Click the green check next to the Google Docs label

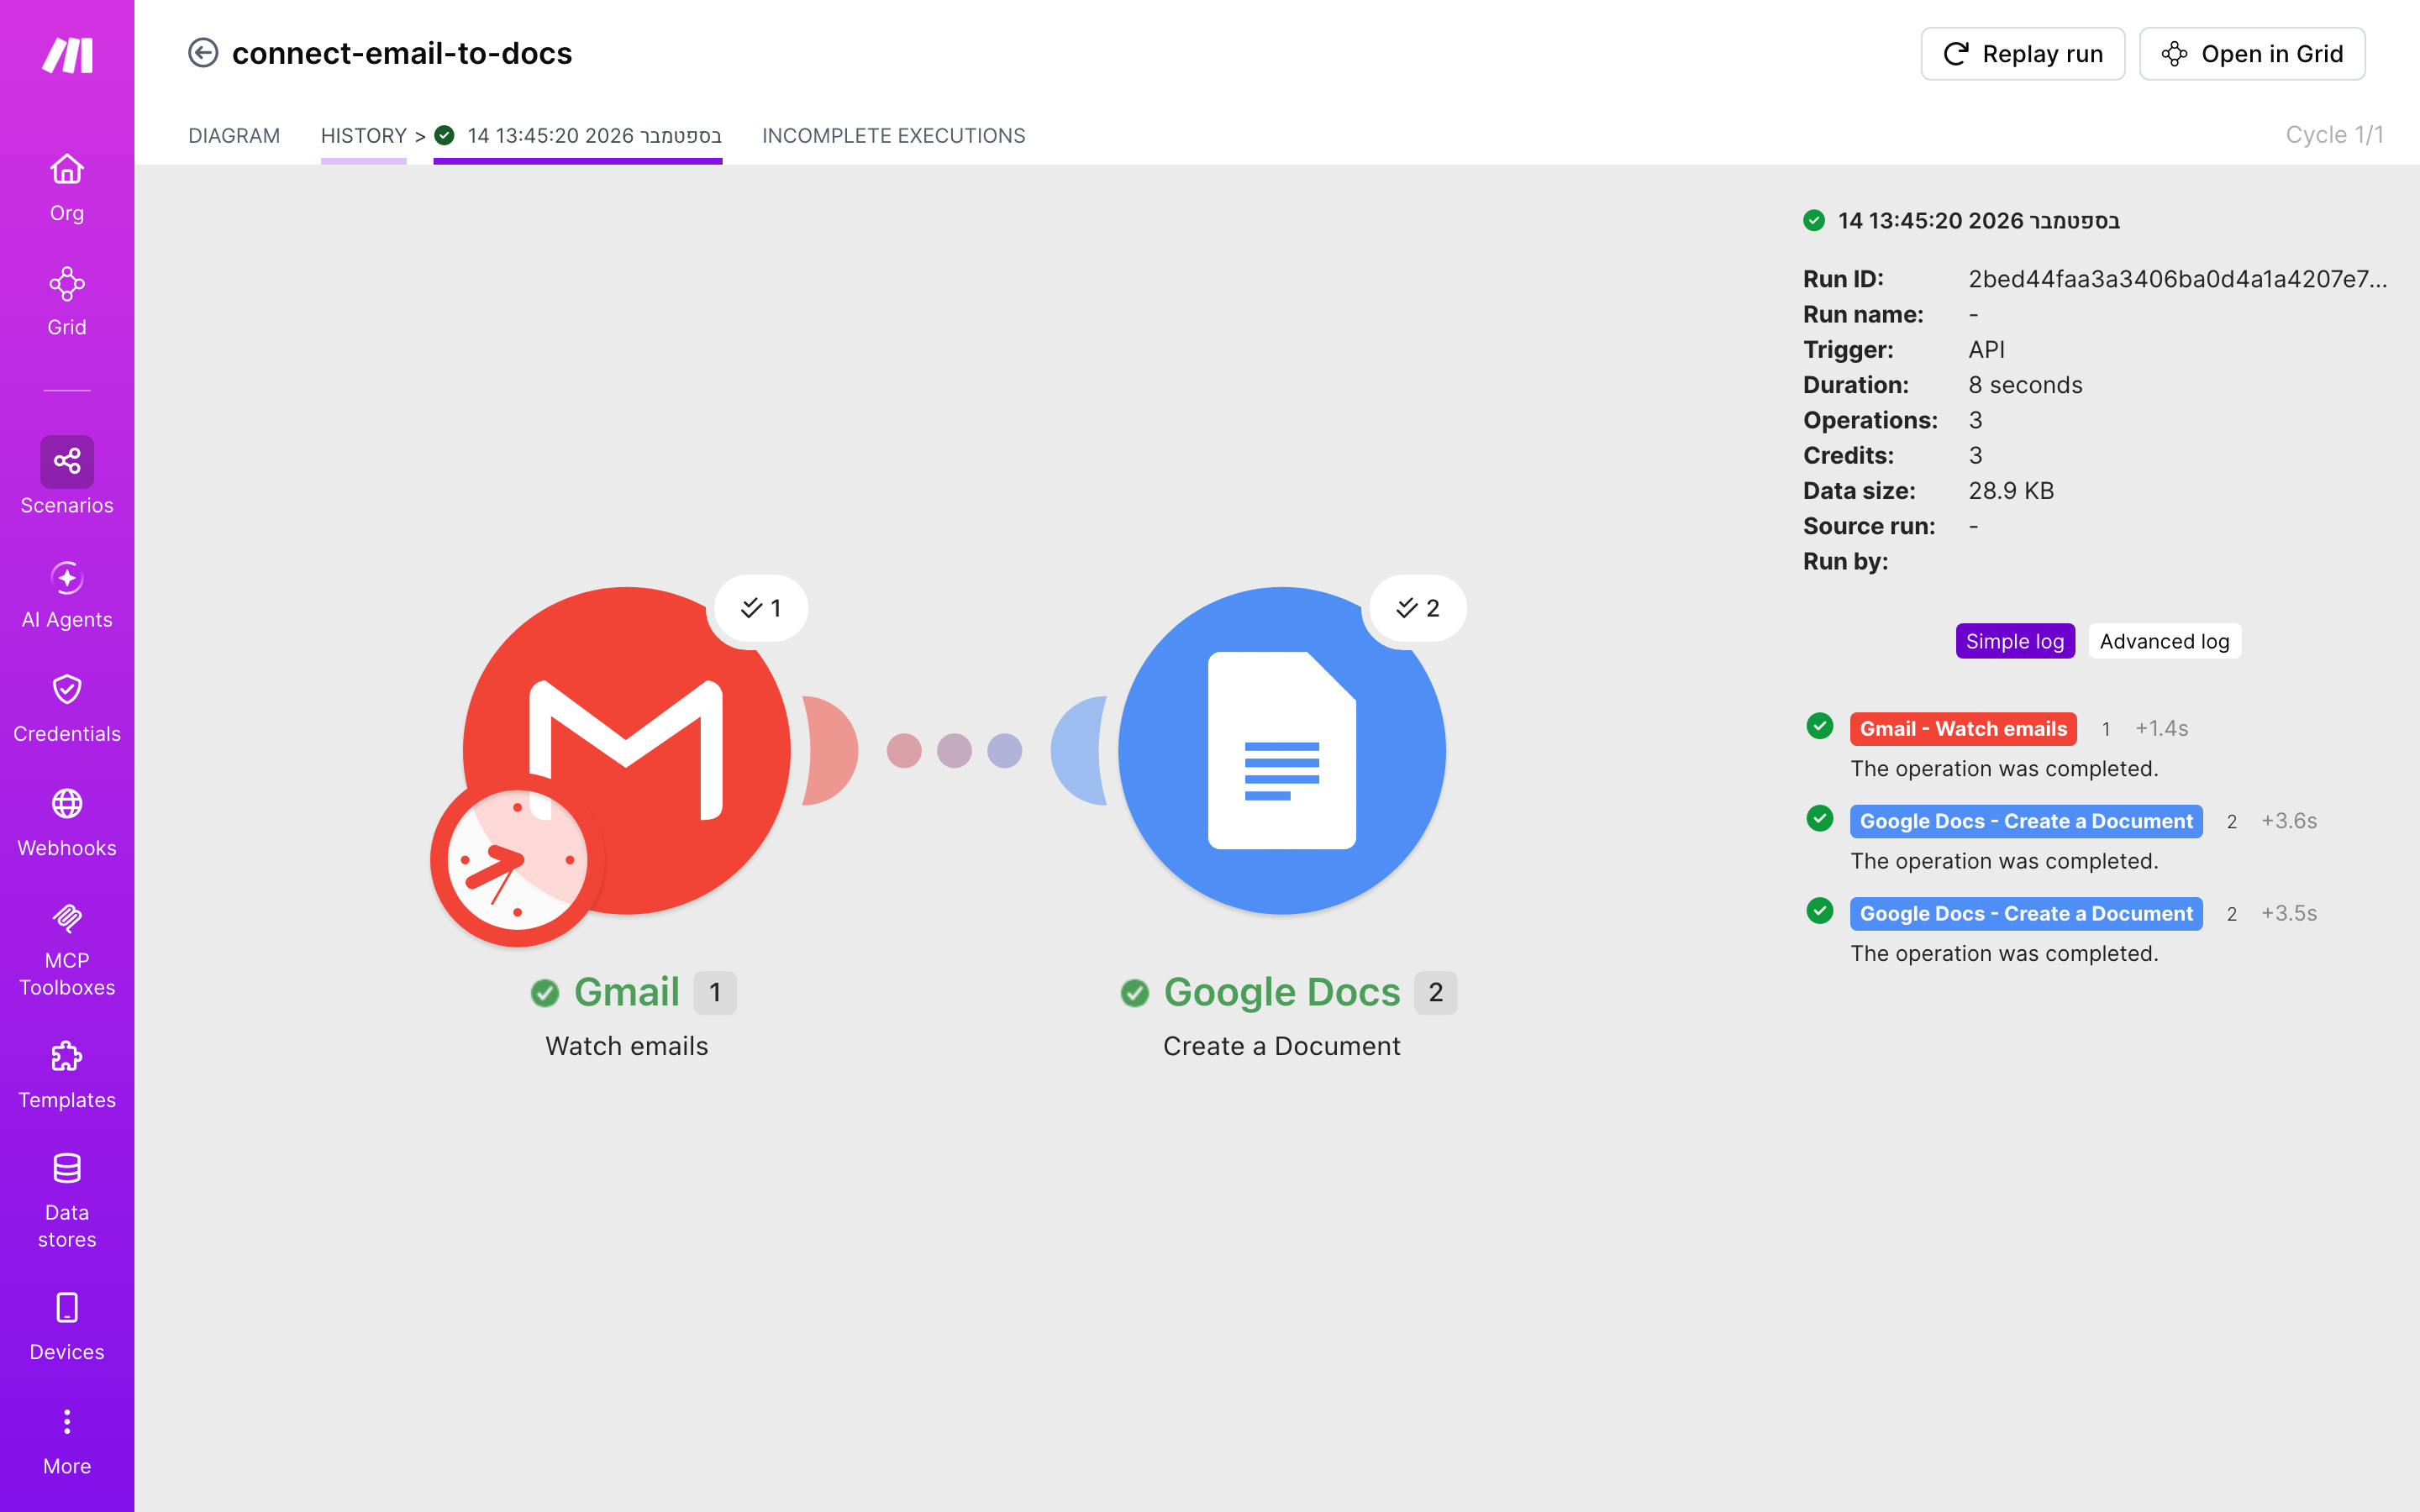click(x=1135, y=993)
